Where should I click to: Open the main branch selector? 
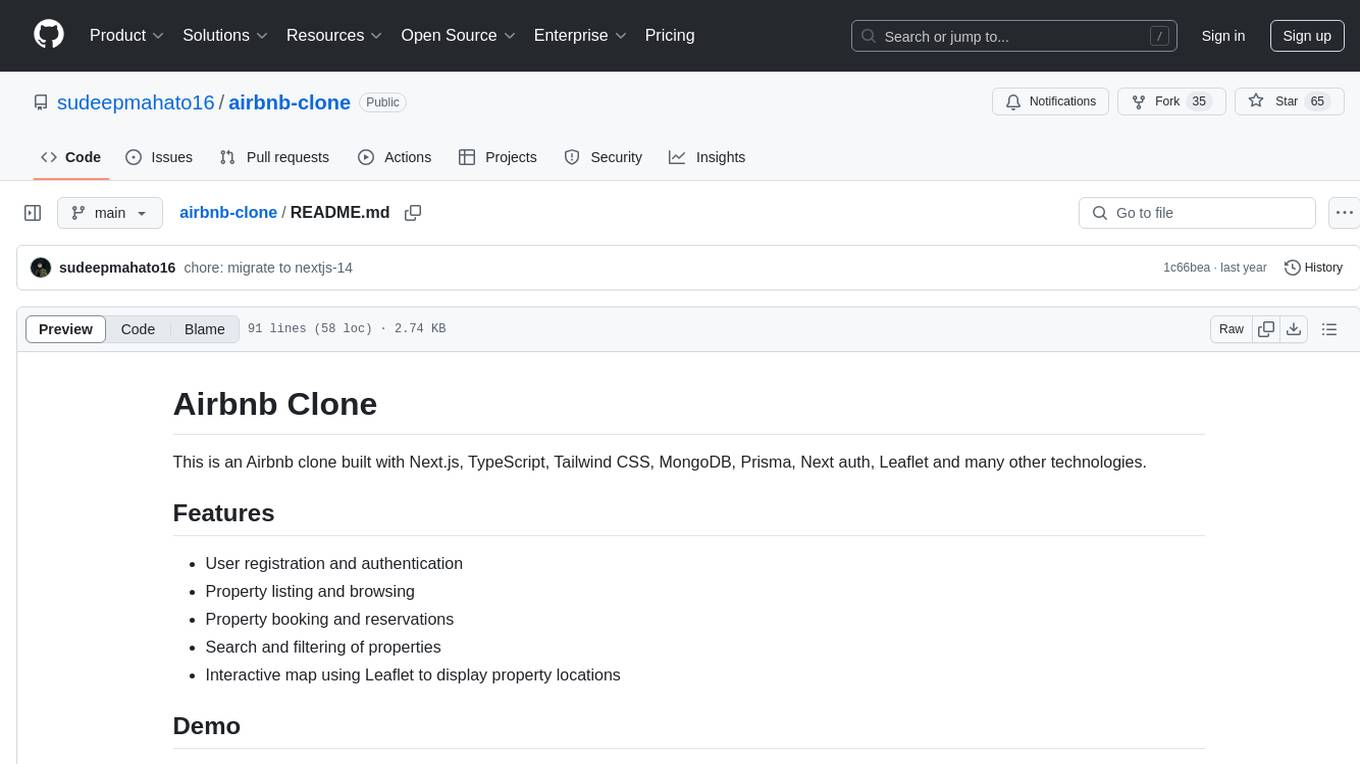110,213
